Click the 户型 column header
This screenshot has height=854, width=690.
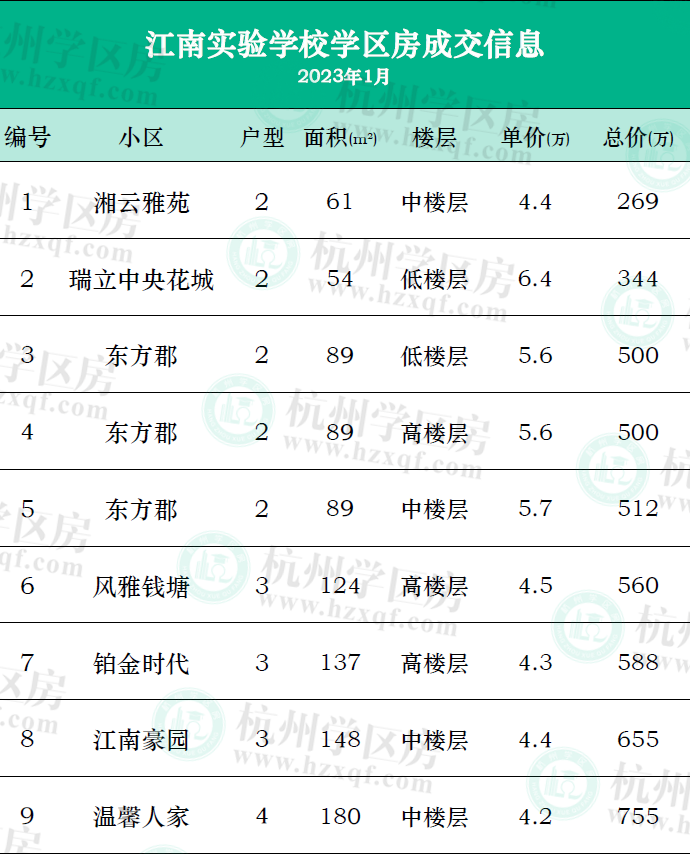pos(262,138)
